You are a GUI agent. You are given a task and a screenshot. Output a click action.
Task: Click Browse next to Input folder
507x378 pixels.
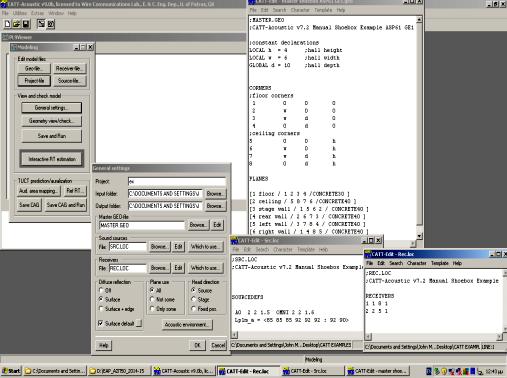[215, 194]
